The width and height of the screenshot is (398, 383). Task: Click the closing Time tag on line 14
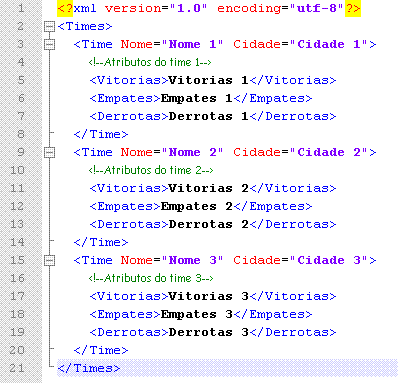101,242
